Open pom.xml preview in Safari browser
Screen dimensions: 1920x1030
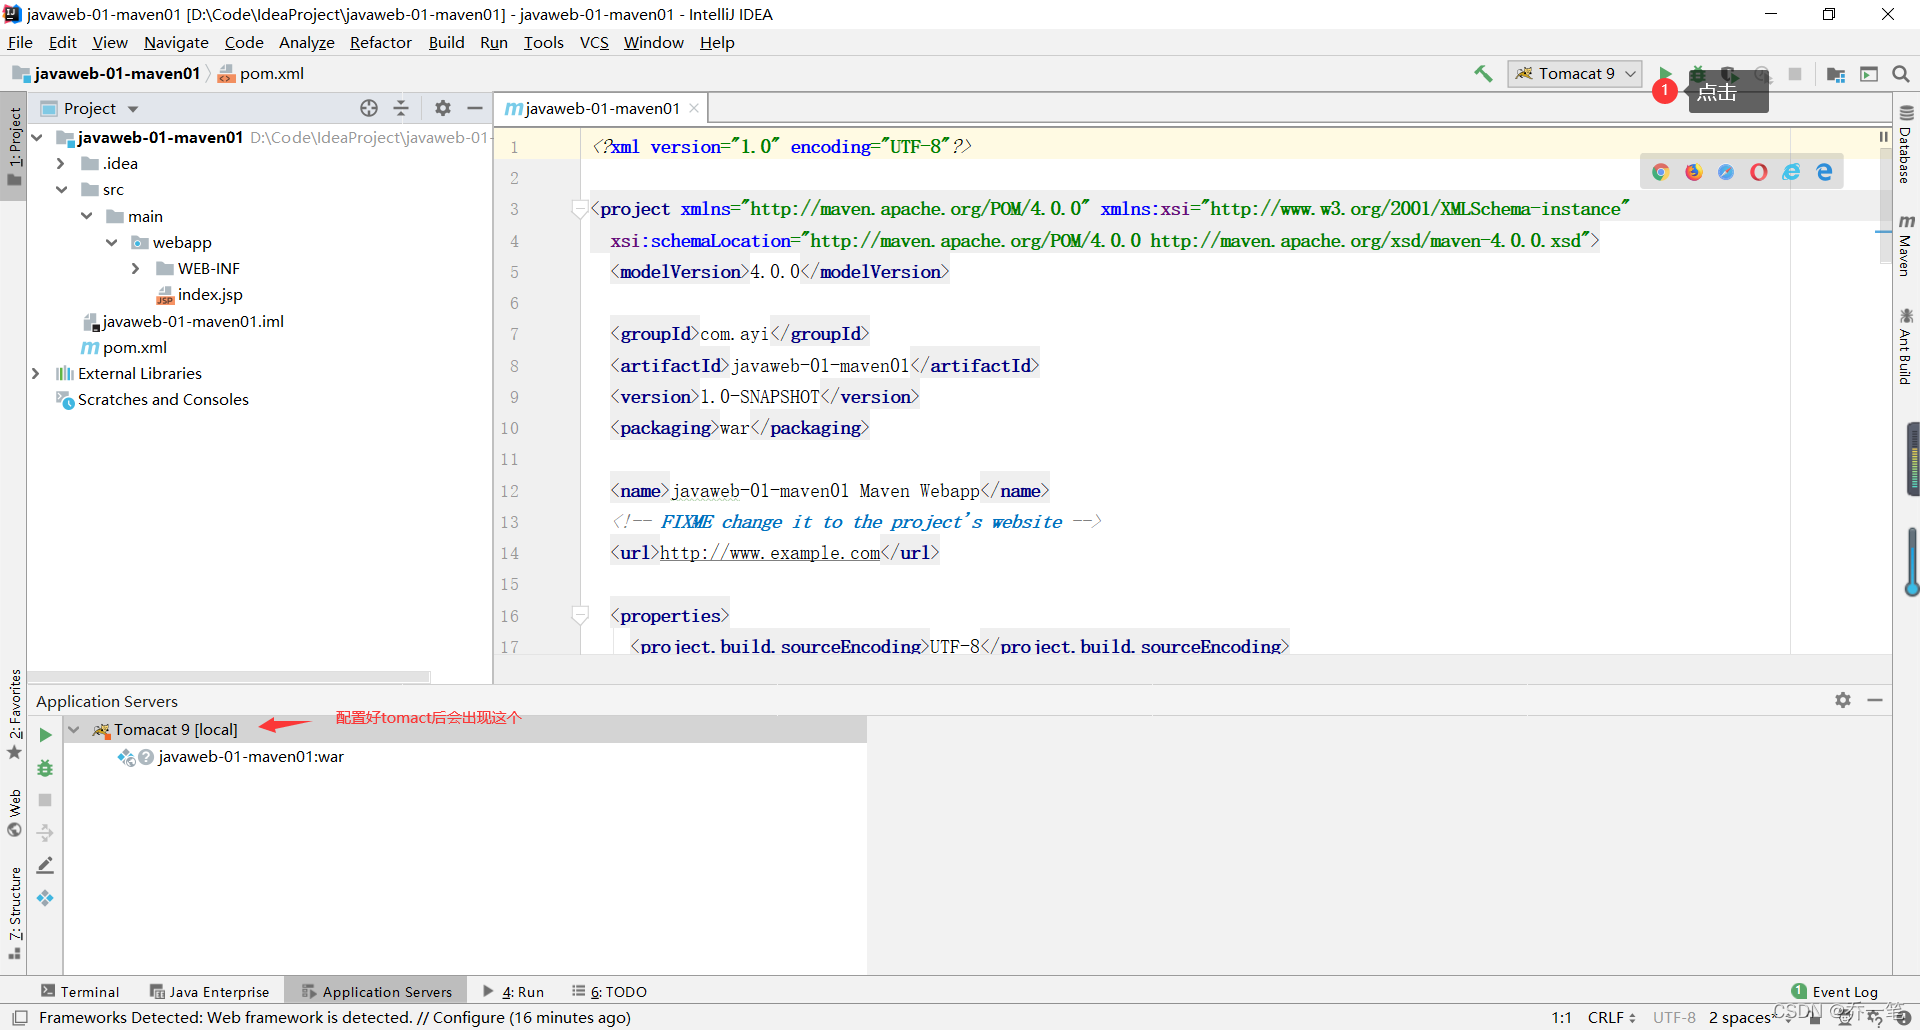pyautogui.click(x=1726, y=172)
